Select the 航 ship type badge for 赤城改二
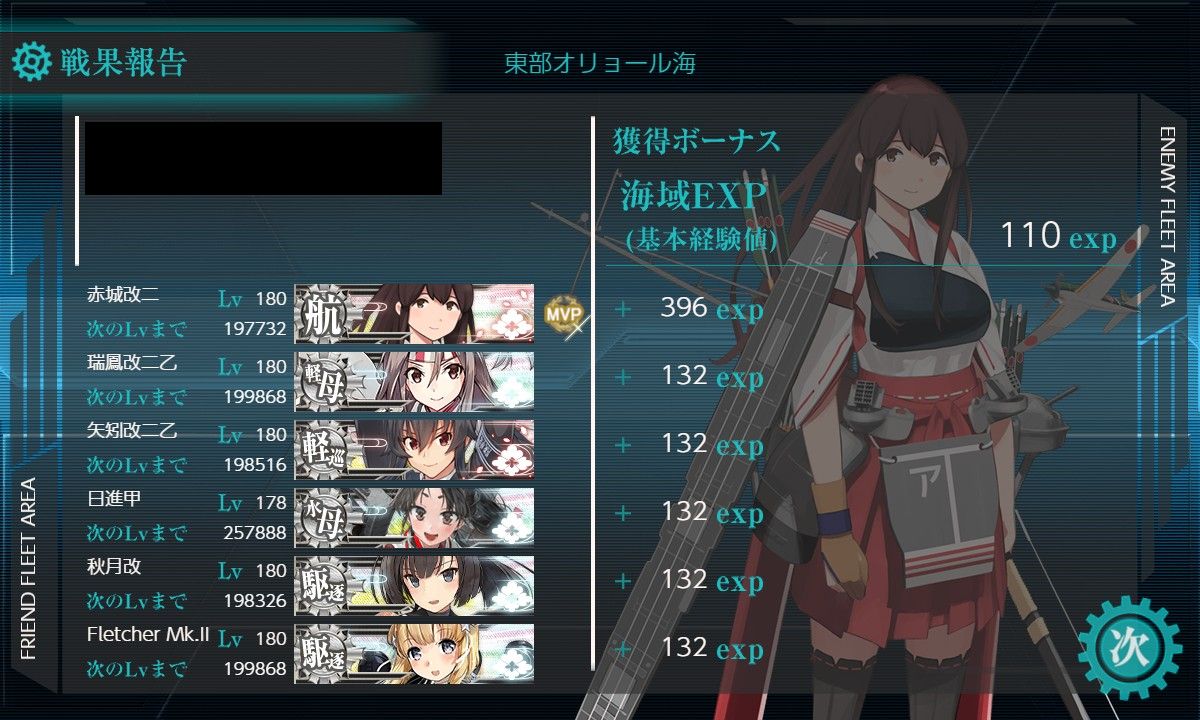 point(322,314)
